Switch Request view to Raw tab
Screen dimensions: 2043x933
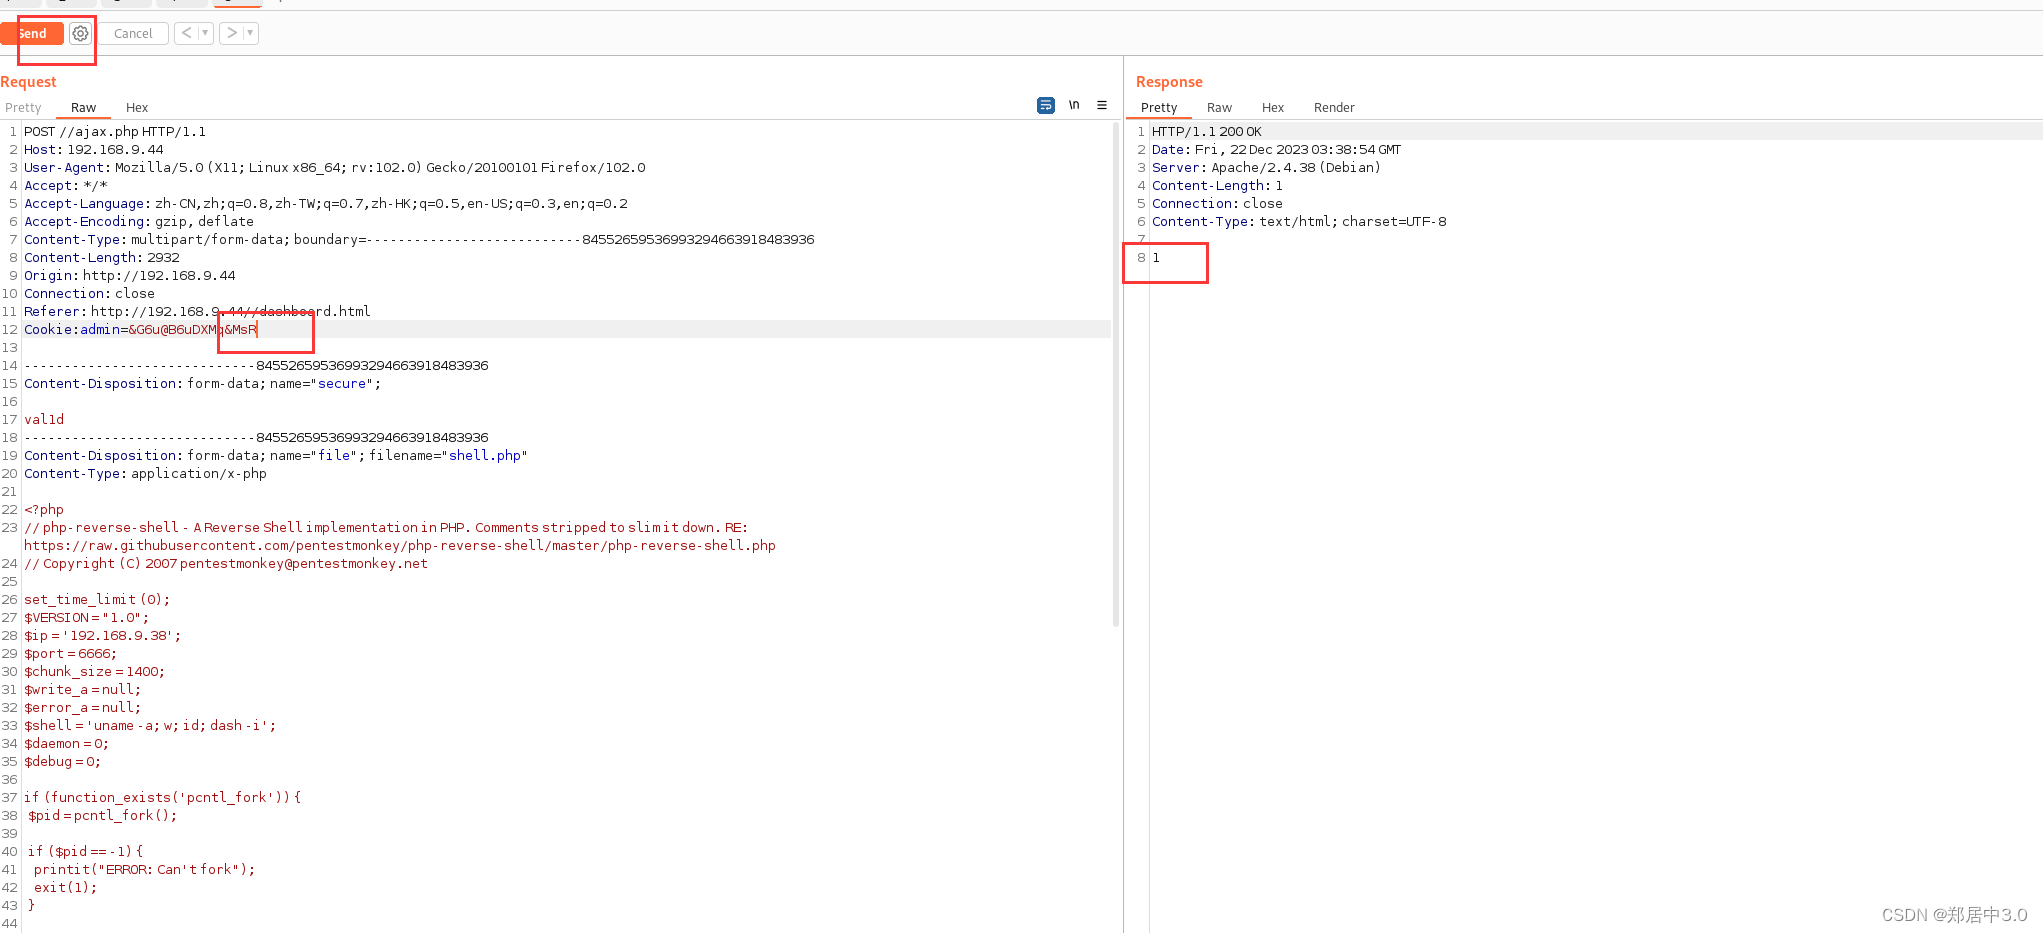[84, 107]
